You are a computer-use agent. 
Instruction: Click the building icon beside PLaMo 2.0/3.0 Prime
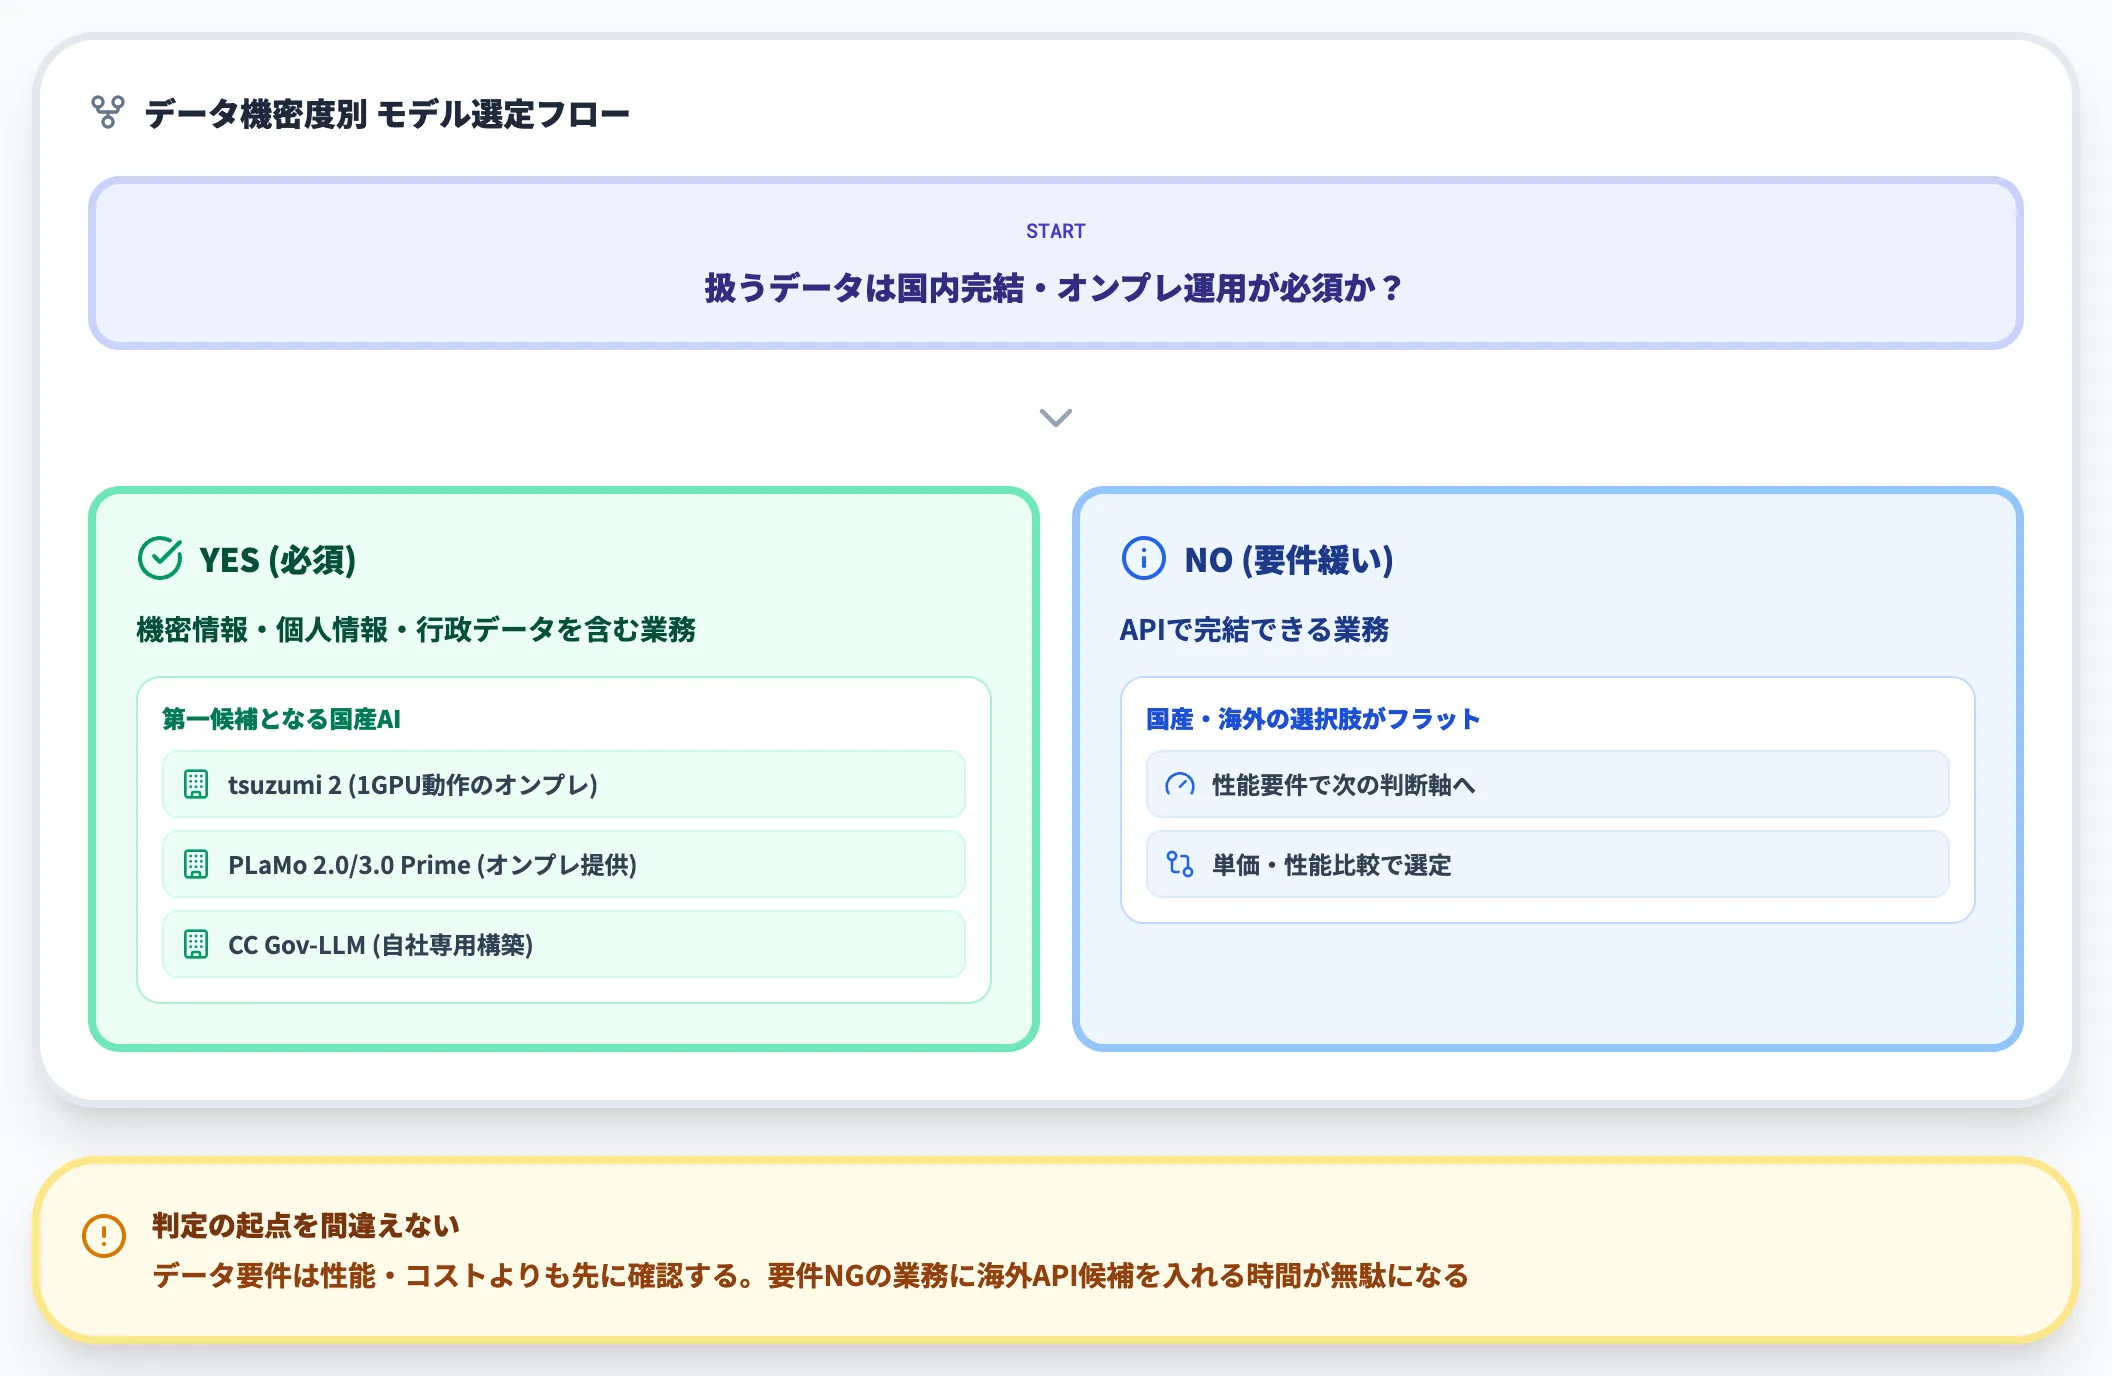tap(196, 865)
